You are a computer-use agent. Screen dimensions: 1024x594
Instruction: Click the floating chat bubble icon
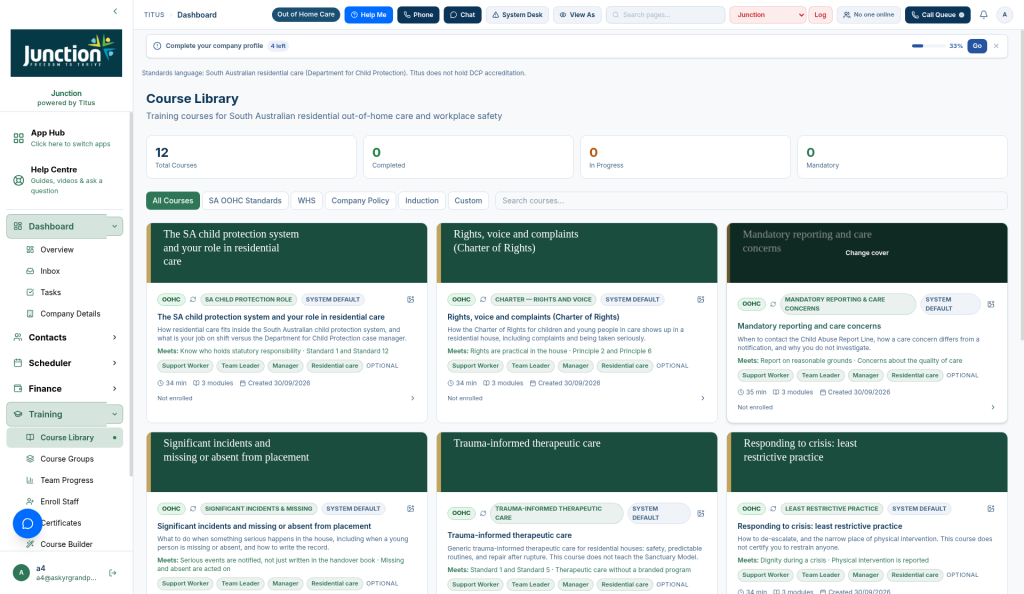pos(27,524)
